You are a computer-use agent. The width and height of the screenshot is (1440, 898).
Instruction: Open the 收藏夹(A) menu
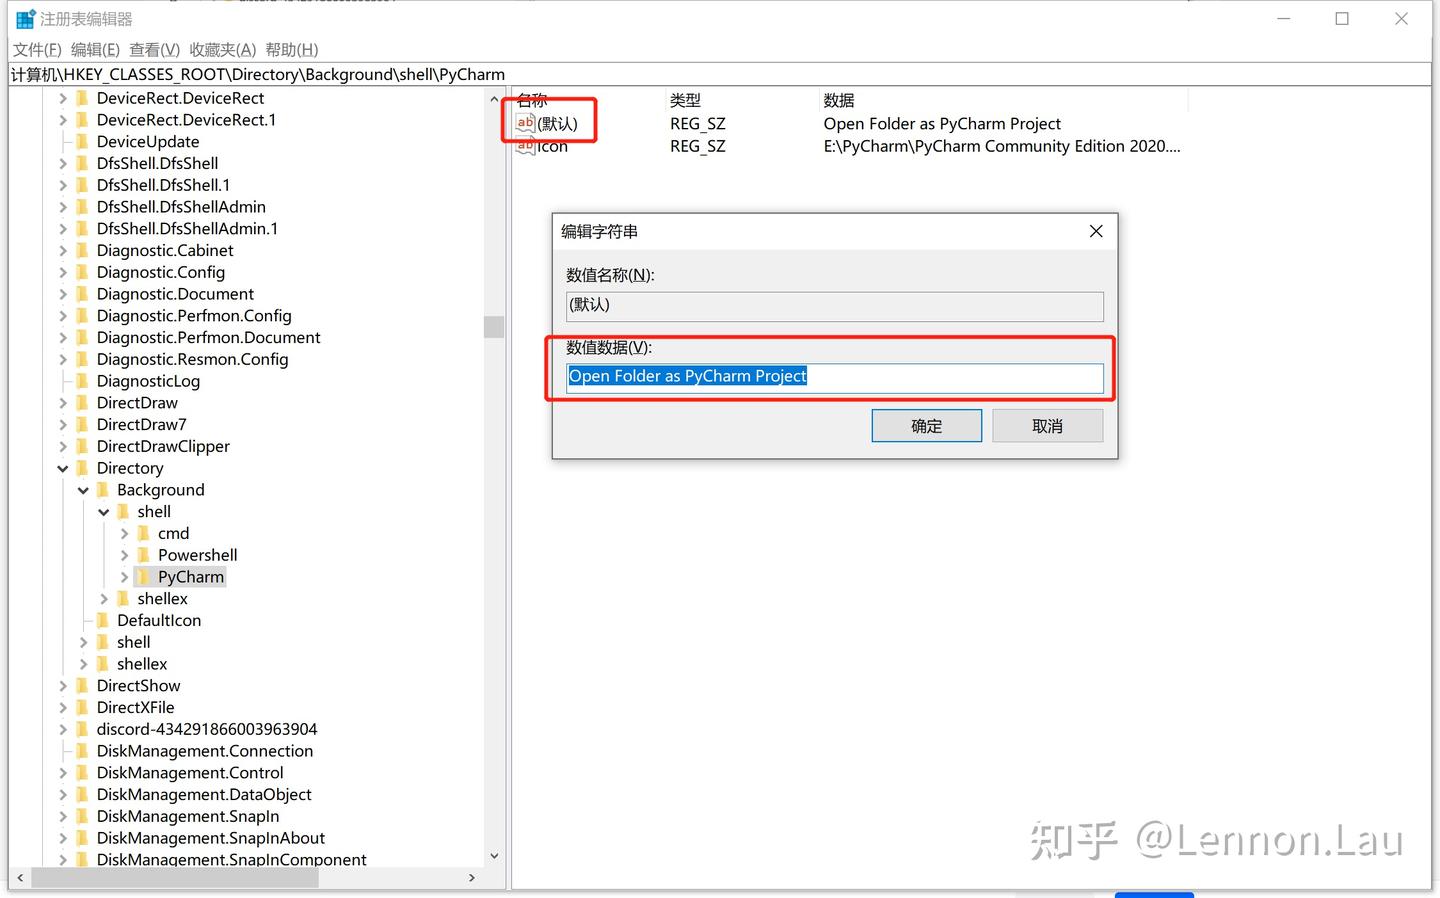pyautogui.click(x=221, y=49)
